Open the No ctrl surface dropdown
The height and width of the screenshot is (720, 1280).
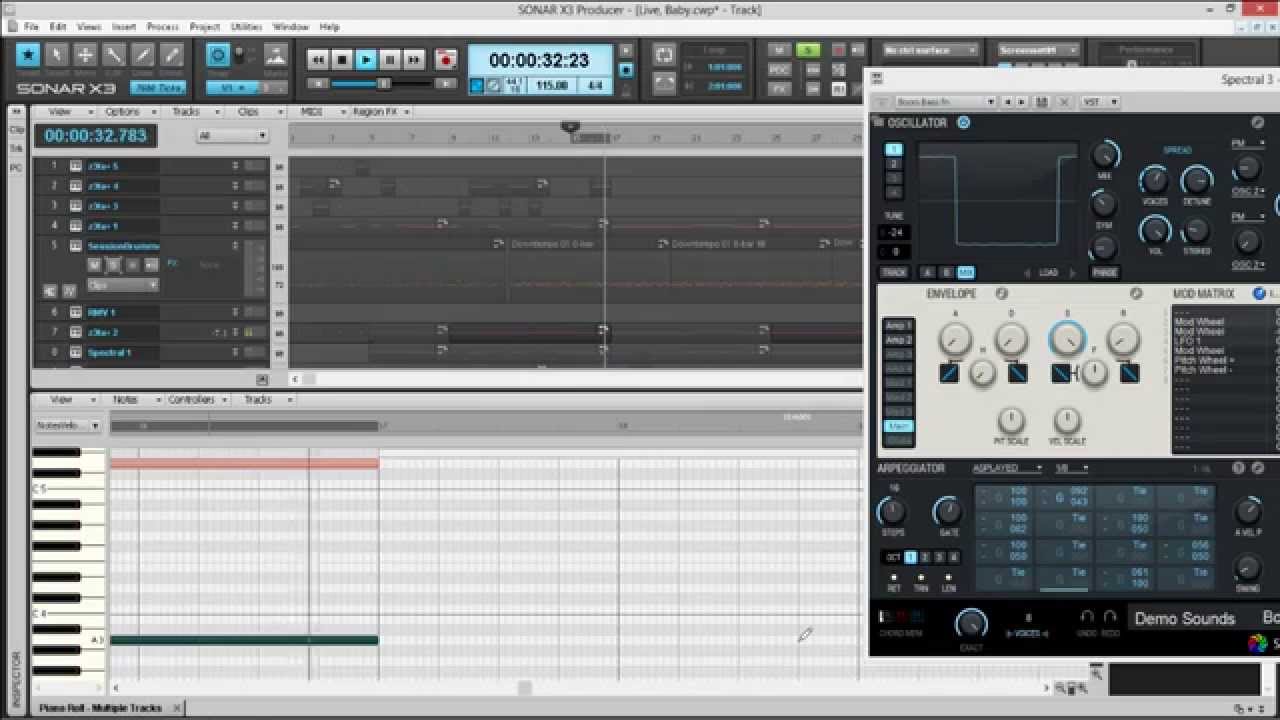pyautogui.click(x=930, y=50)
